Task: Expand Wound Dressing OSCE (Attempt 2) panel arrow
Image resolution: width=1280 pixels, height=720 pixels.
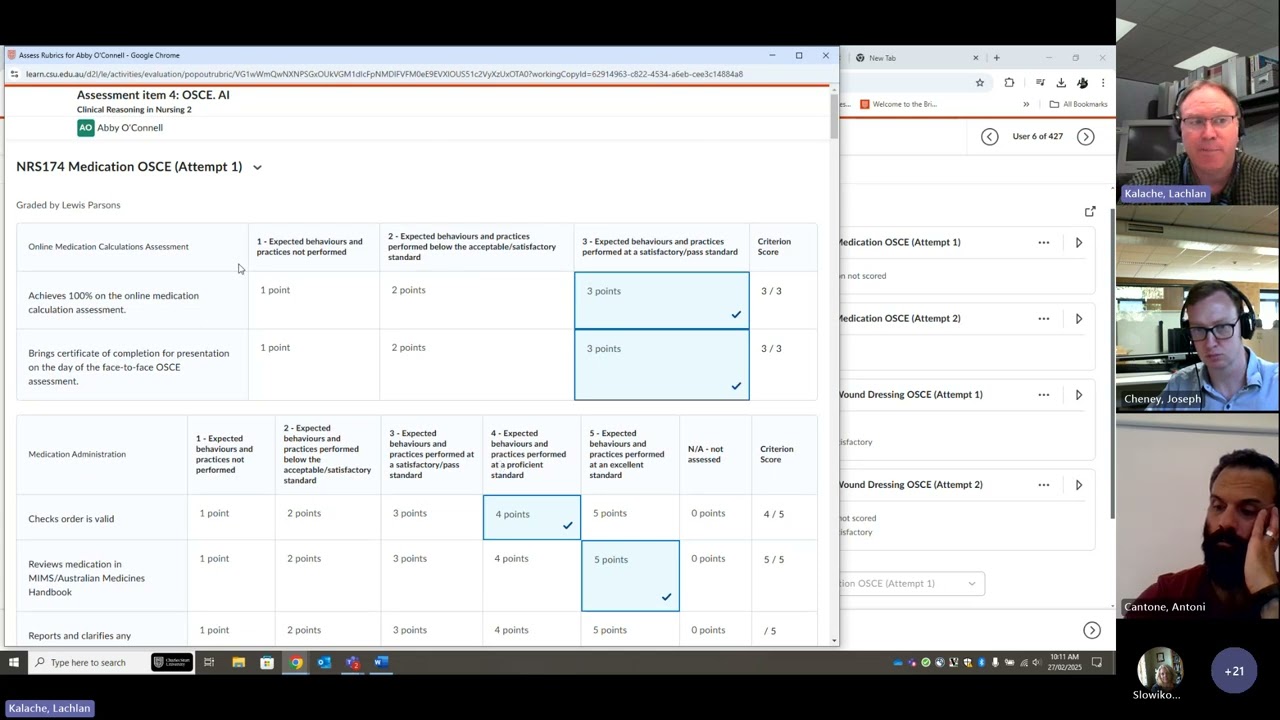Action: point(1078,485)
